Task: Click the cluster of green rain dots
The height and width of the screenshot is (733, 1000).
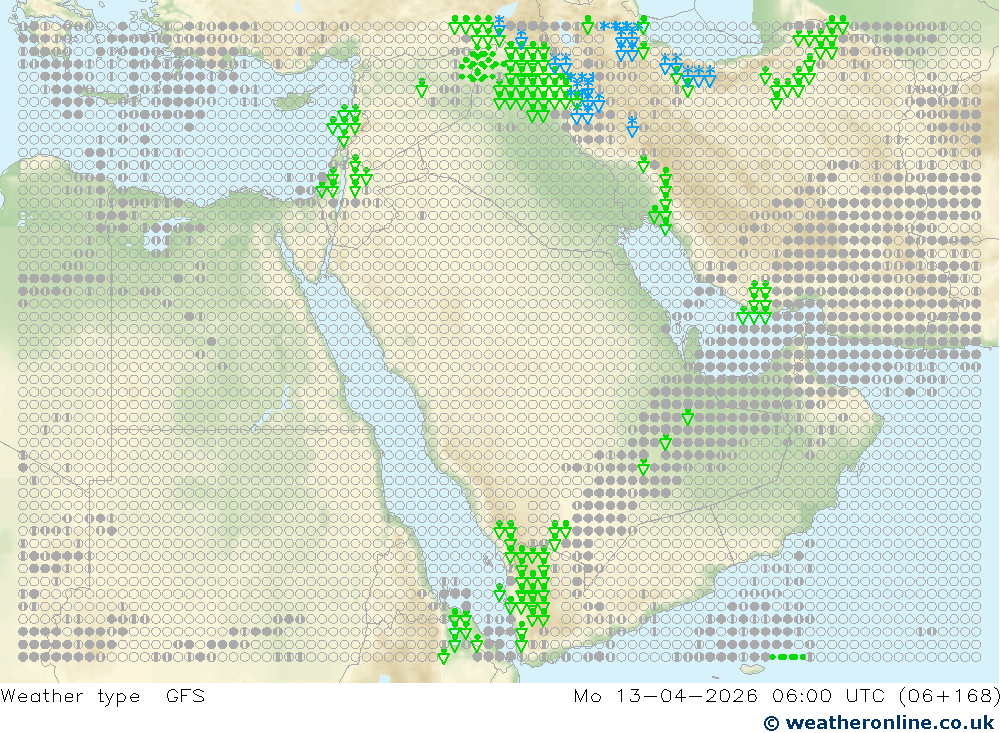Action: (x=478, y=66)
